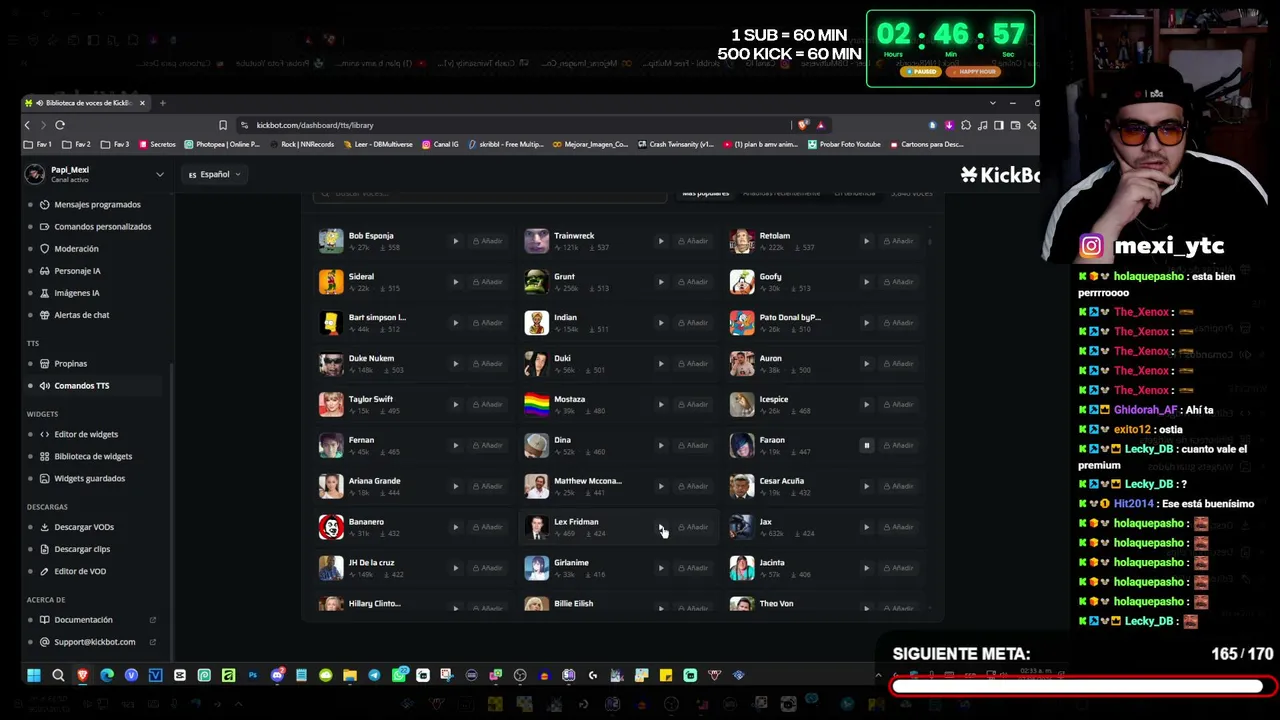Click the Mostaza rainbow flag thumbnail
The height and width of the screenshot is (720, 1280).
[537, 404]
